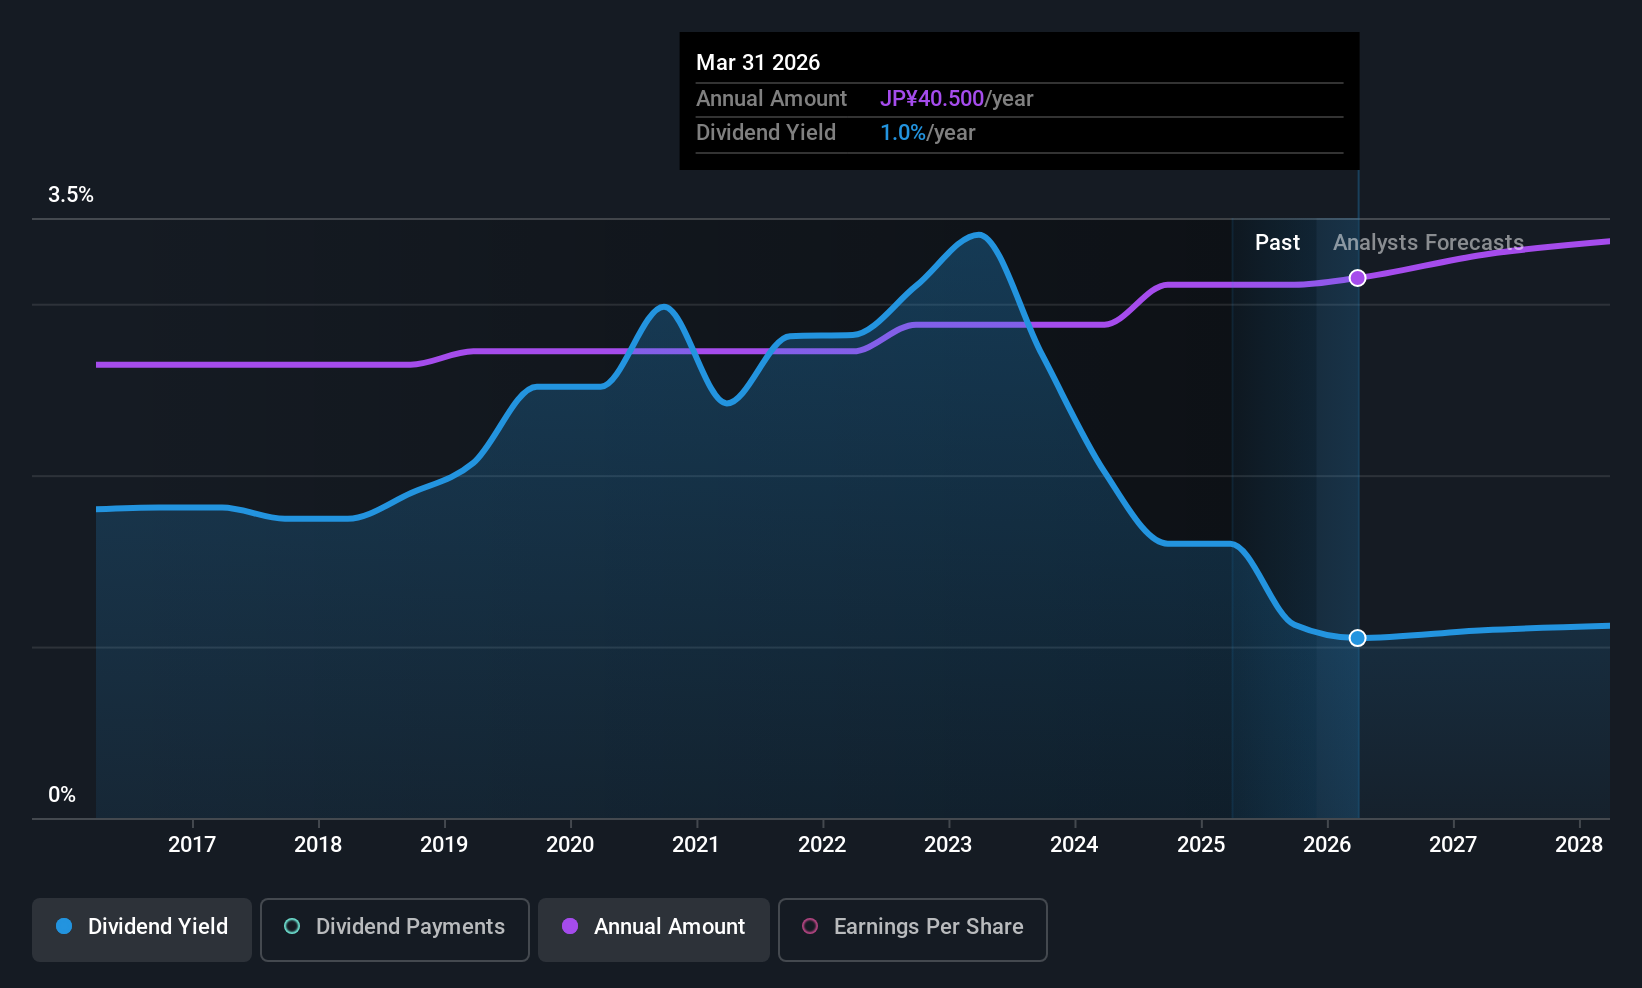Click the 2028 x-axis label
Viewport: 1642px width, 988px height.
tap(1579, 845)
